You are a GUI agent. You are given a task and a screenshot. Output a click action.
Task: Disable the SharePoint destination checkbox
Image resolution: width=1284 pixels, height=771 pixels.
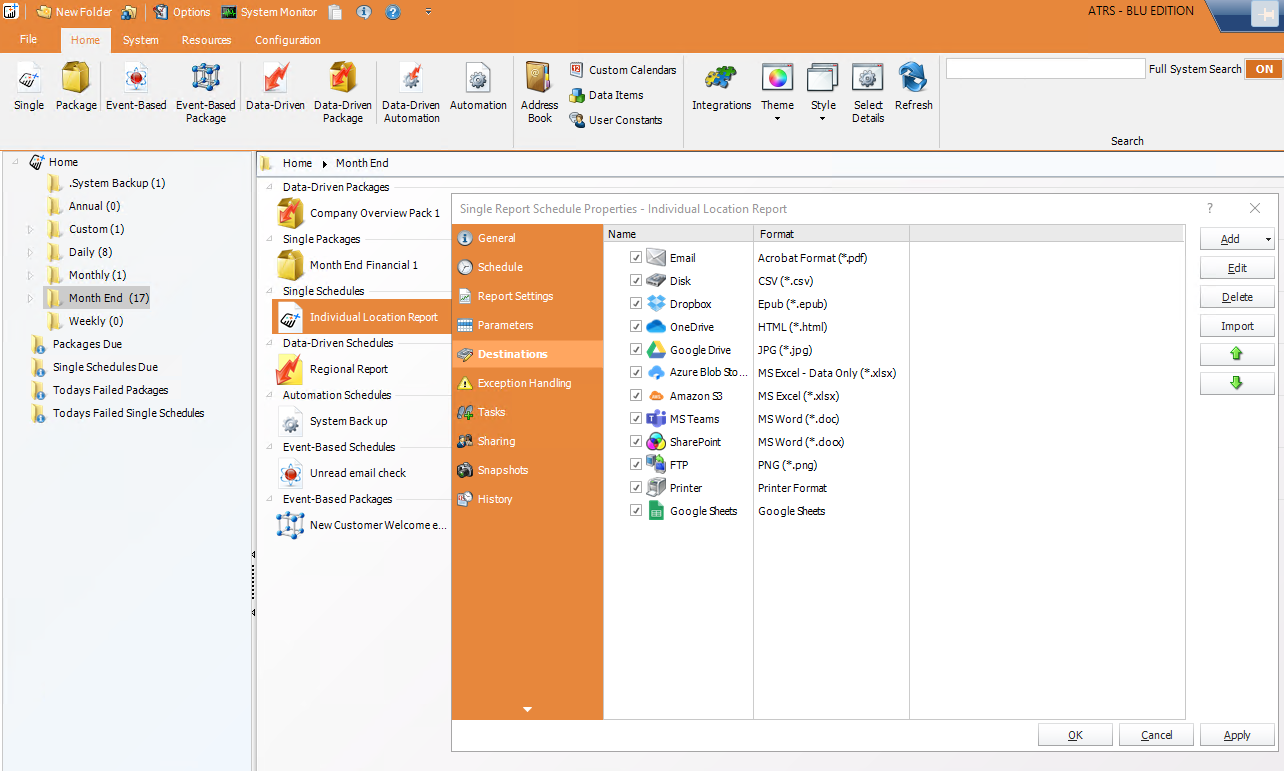(636, 442)
